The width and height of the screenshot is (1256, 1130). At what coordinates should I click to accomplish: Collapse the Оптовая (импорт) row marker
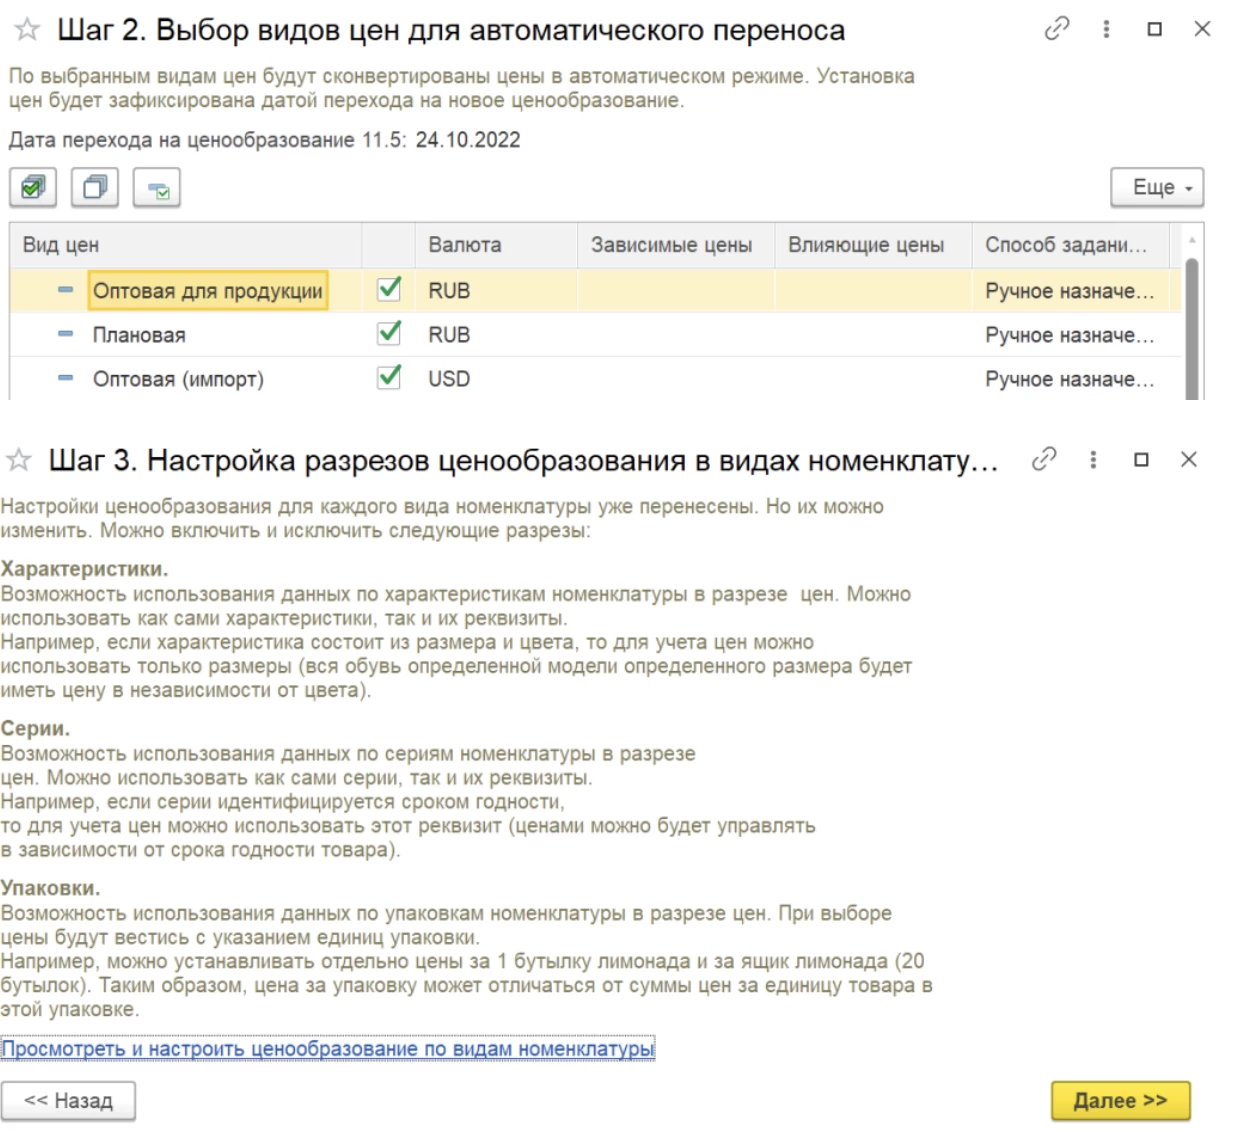point(65,378)
